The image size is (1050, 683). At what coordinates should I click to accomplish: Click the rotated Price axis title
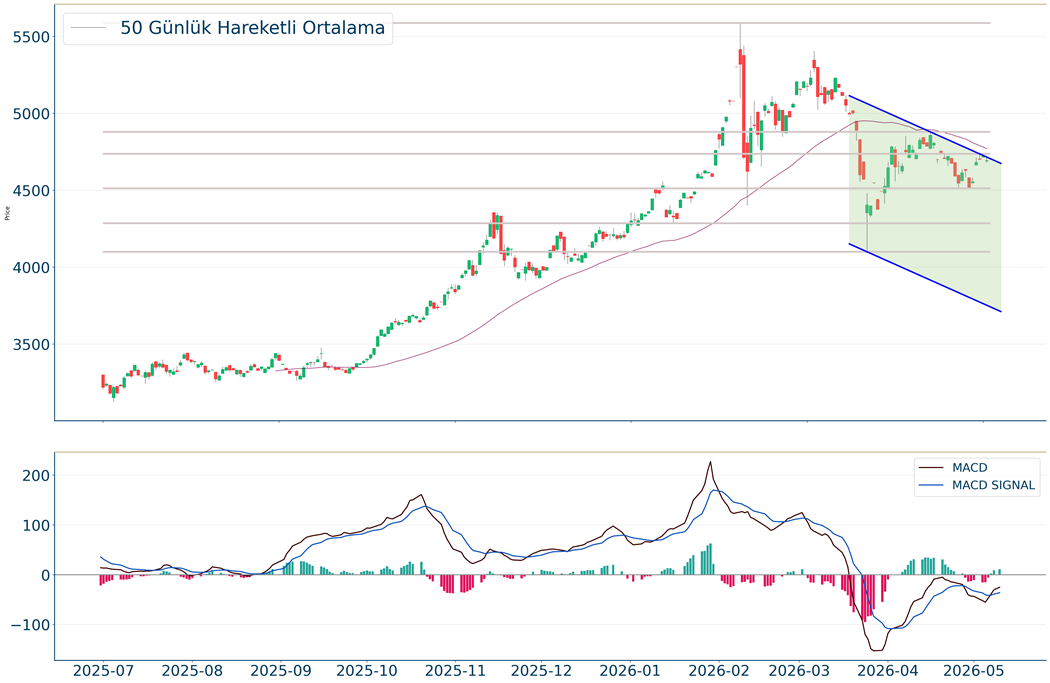7,214
